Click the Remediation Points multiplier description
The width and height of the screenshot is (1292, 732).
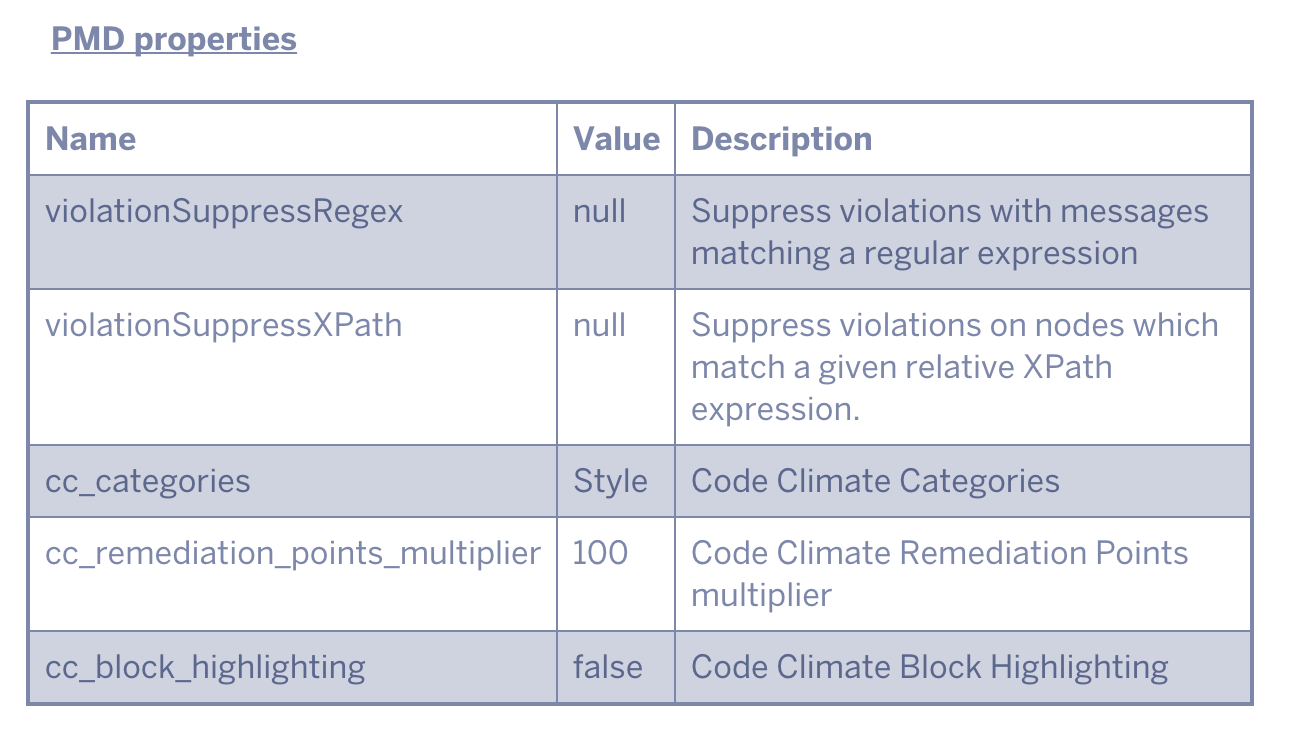point(940,574)
